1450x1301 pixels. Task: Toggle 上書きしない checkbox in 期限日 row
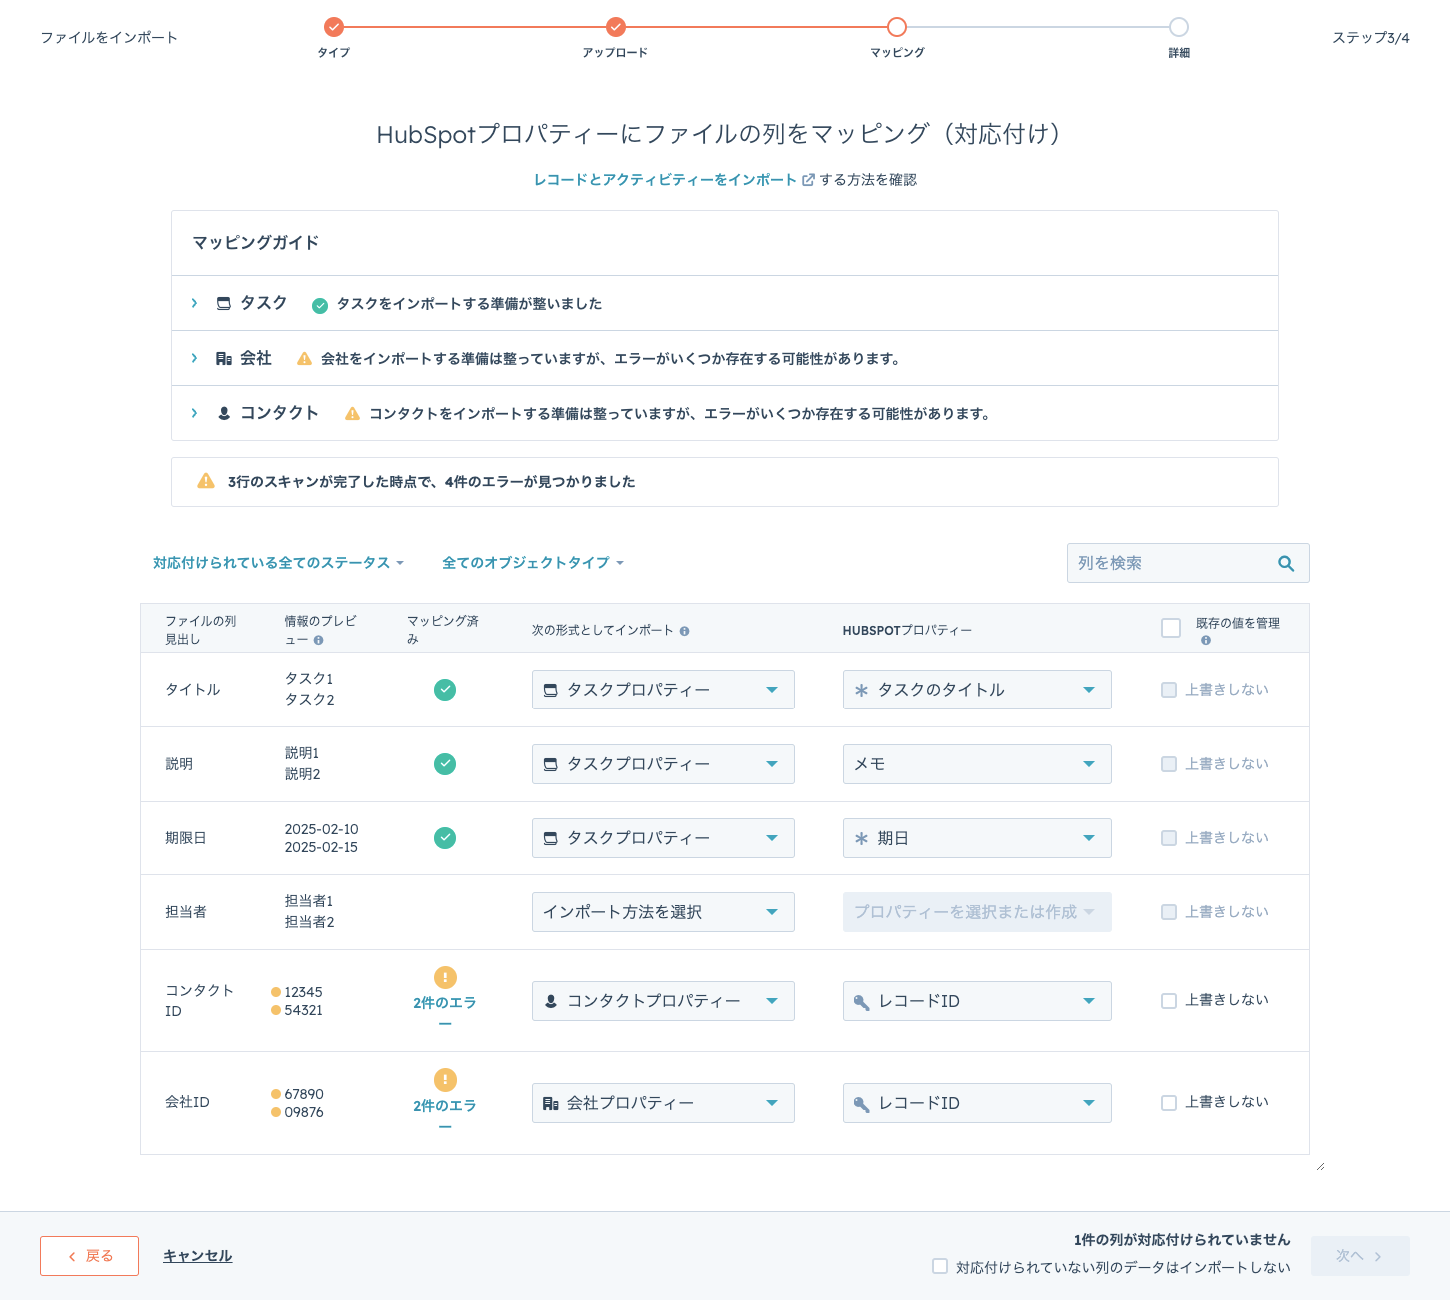tap(1169, 838)
